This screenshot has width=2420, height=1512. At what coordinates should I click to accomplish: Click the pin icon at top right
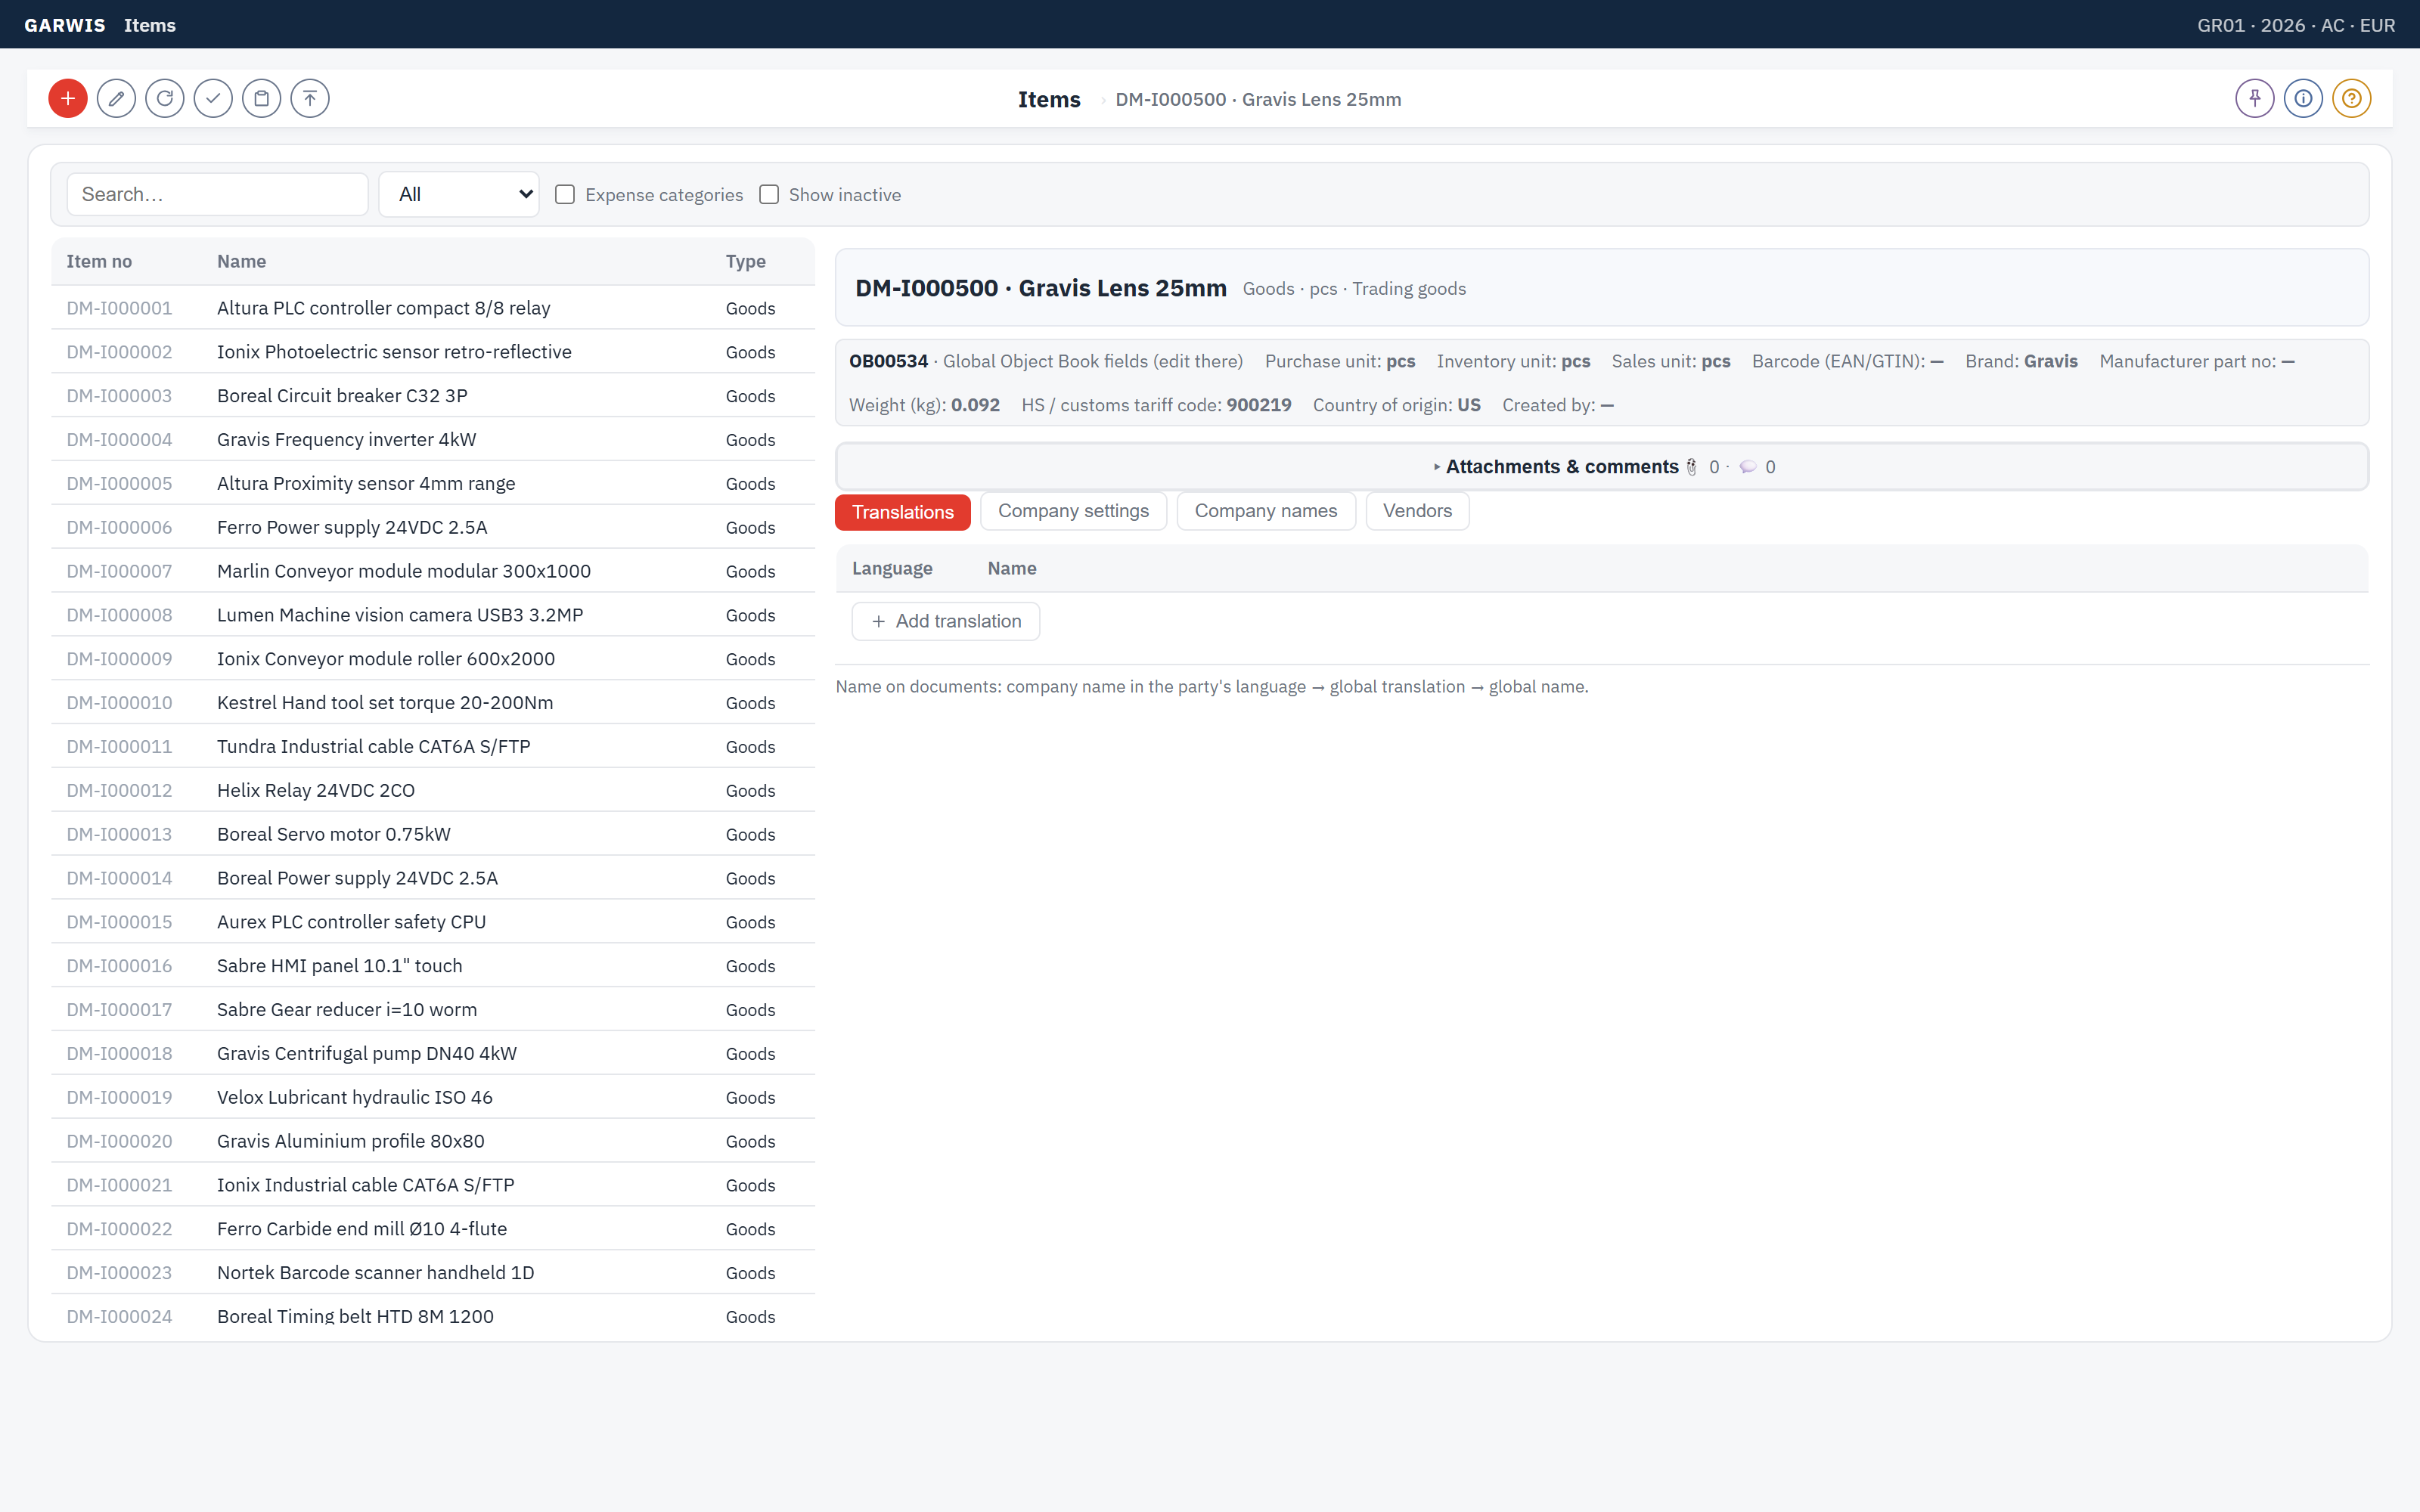click(x=2255, y=99)
